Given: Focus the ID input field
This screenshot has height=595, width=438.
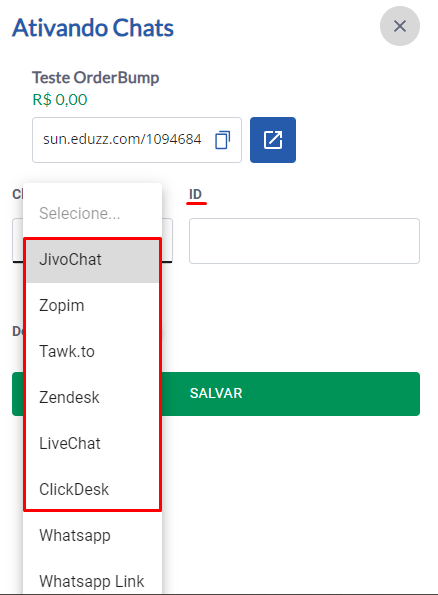Looking at the screenshot, I should pyautogui.click(x=304, y=241).
